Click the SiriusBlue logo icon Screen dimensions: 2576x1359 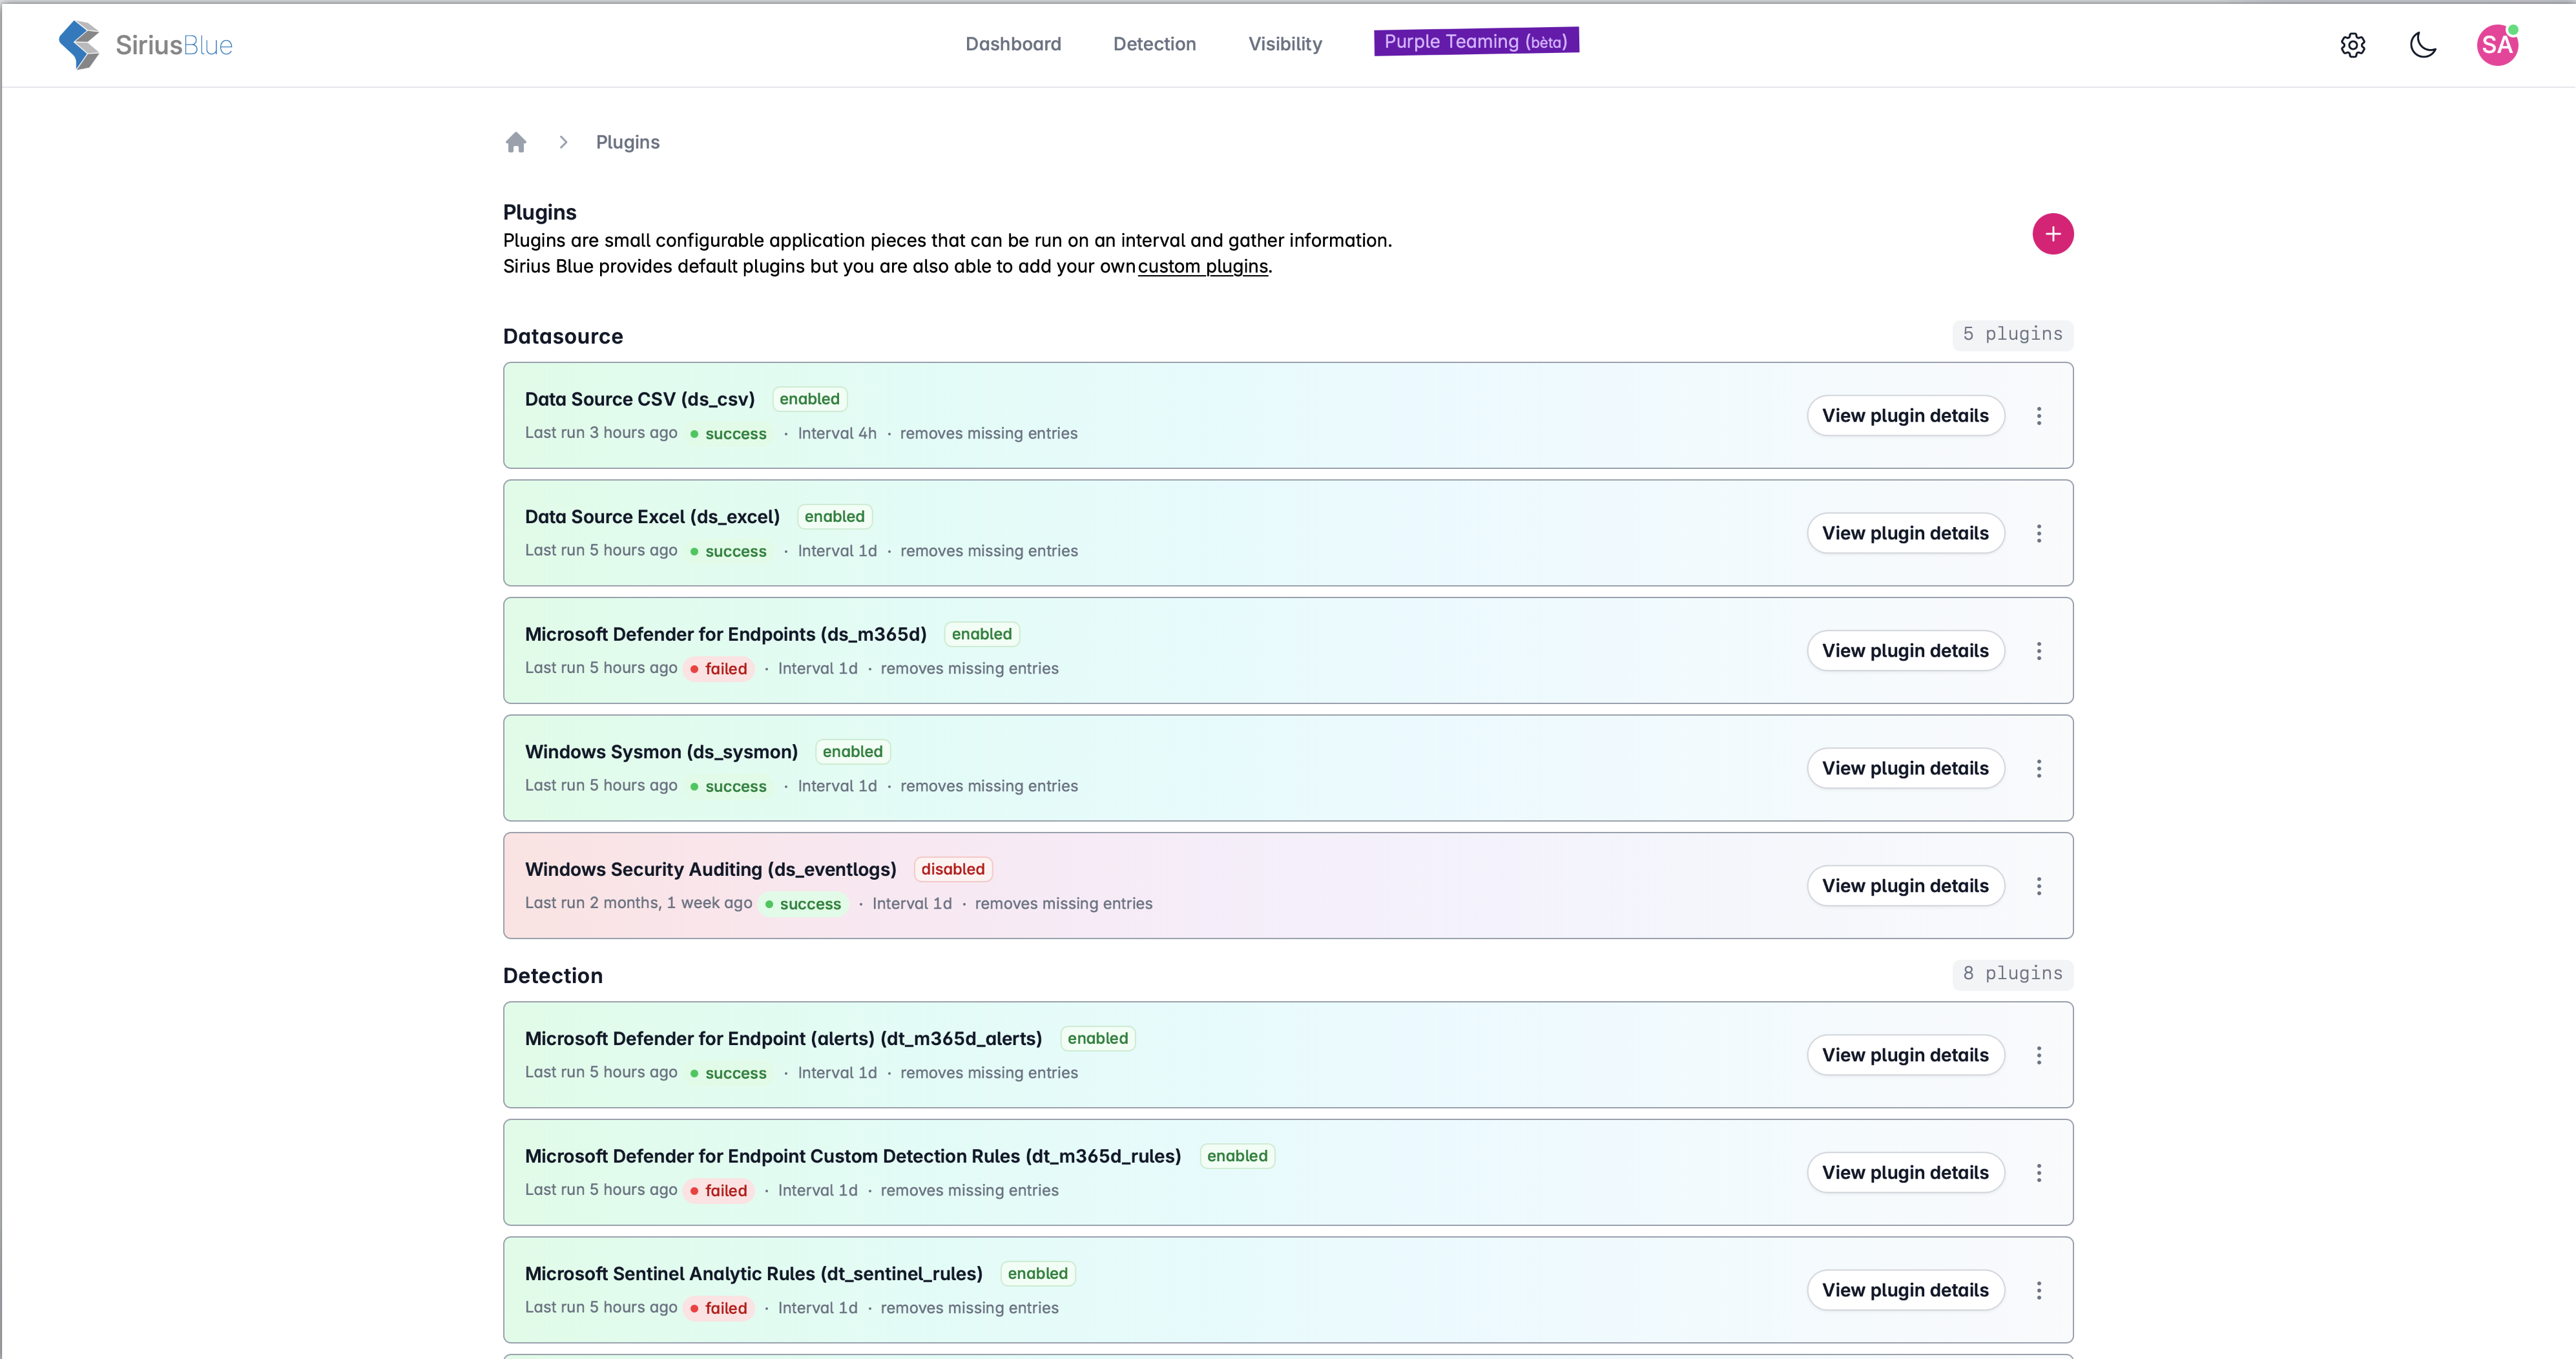click(79, 45)
